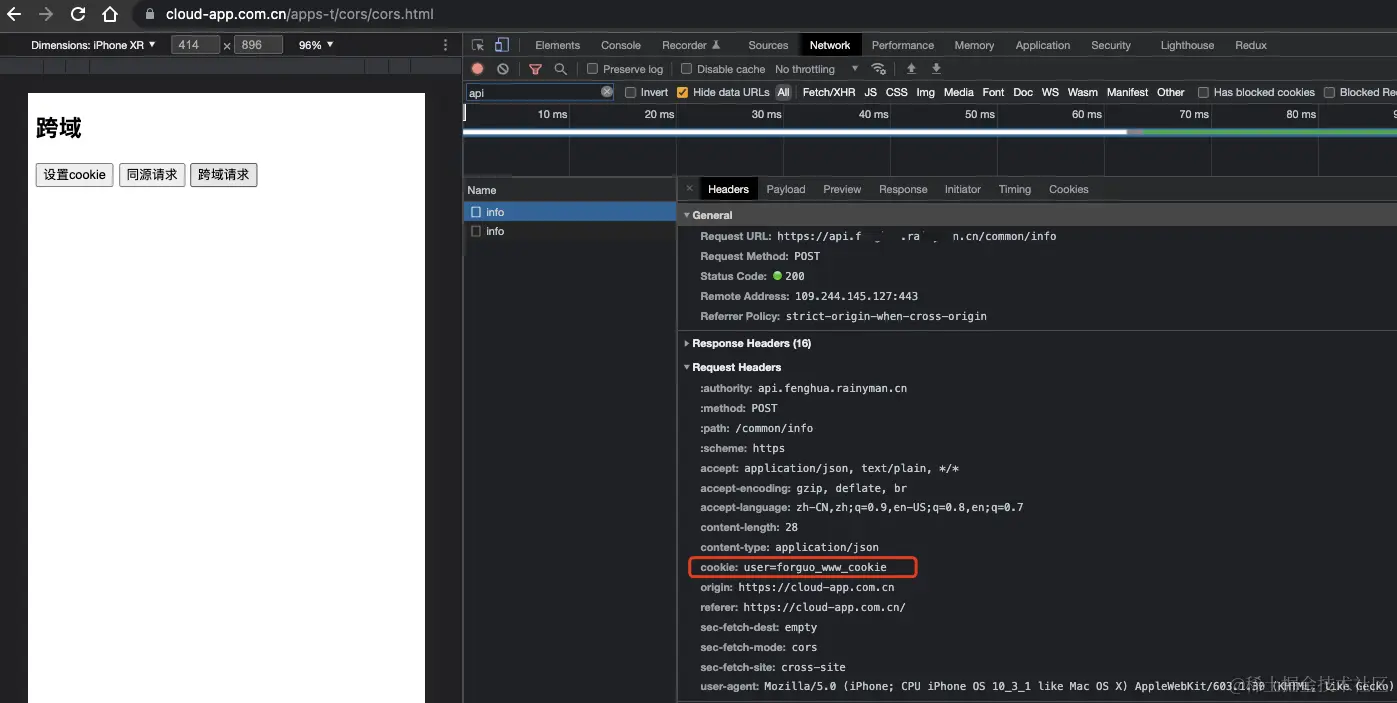Open the request Cookies tab
Screen dimensions: 1397x703
coord(1068,189)
